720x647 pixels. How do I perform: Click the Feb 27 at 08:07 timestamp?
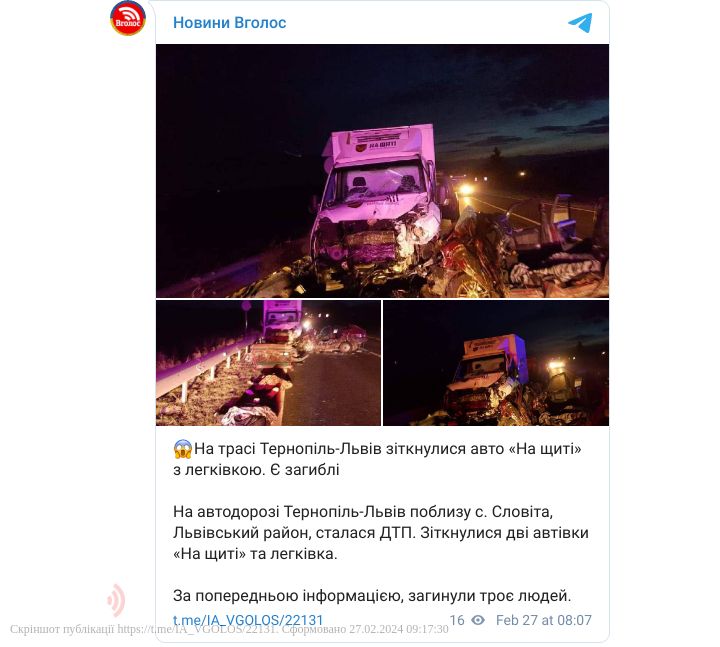544,620
